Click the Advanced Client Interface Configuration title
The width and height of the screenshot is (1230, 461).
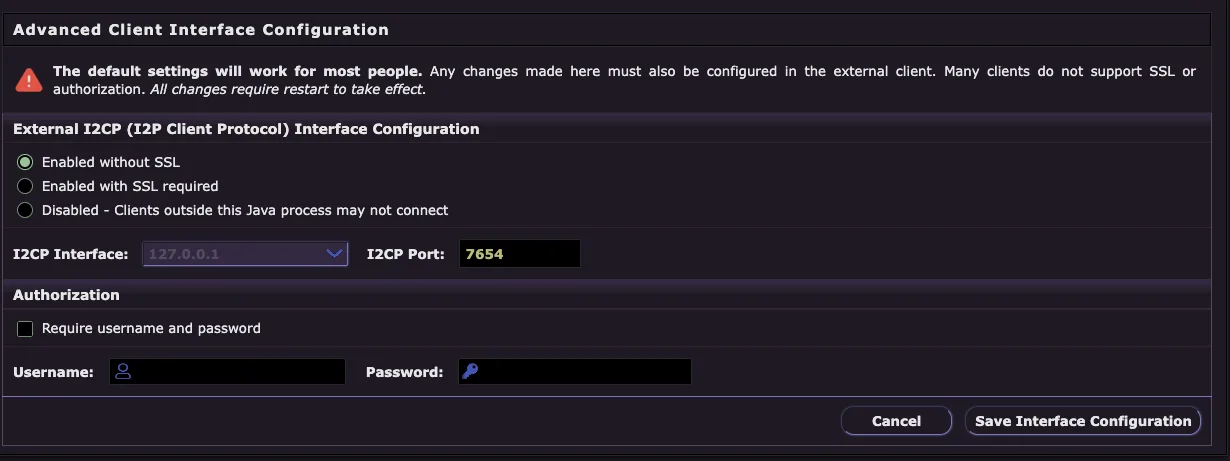[x=200, y=30]
